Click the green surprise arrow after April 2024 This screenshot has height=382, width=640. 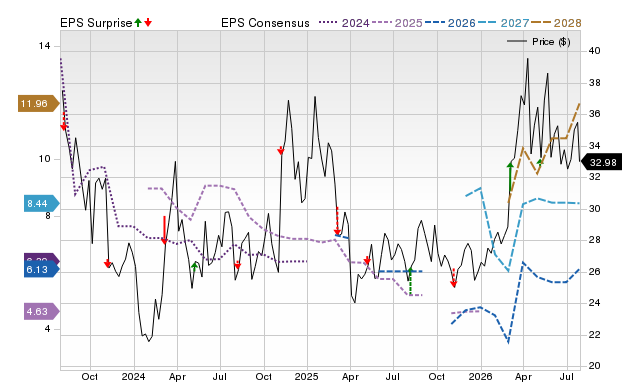point(194,267)
